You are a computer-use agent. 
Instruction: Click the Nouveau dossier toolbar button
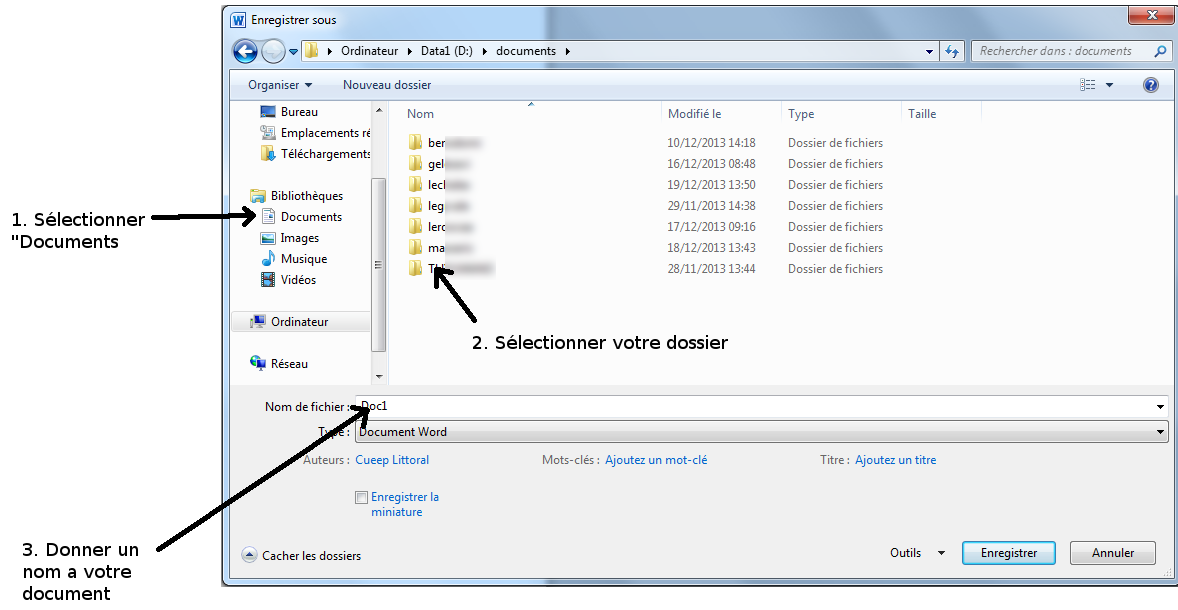point(387,85)
